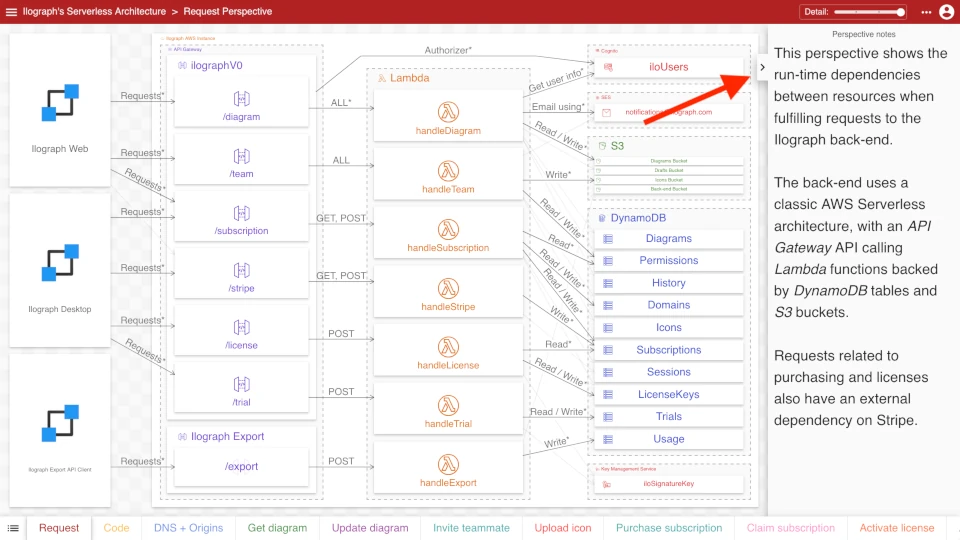Open the Purchase subscription tab
The image size is (960, 540).
pyautogui.click(x=669, y=528)
